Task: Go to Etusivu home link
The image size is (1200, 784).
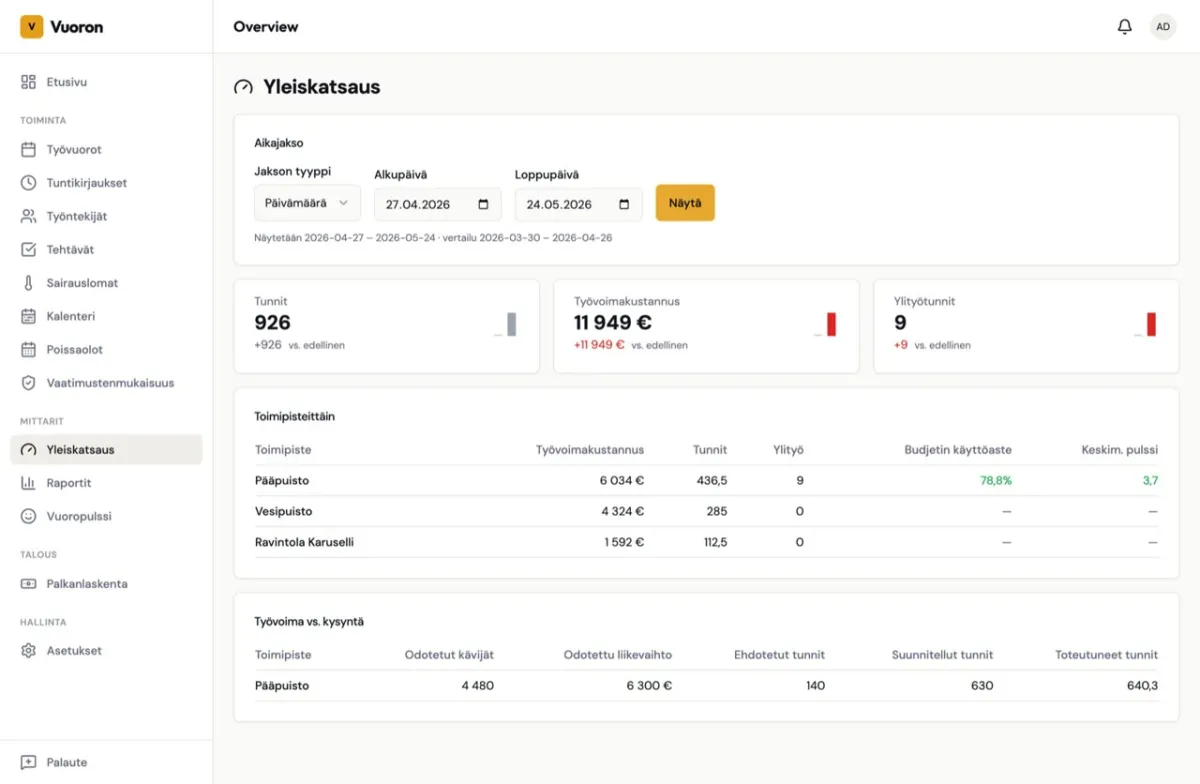Action: coord(106,82)
